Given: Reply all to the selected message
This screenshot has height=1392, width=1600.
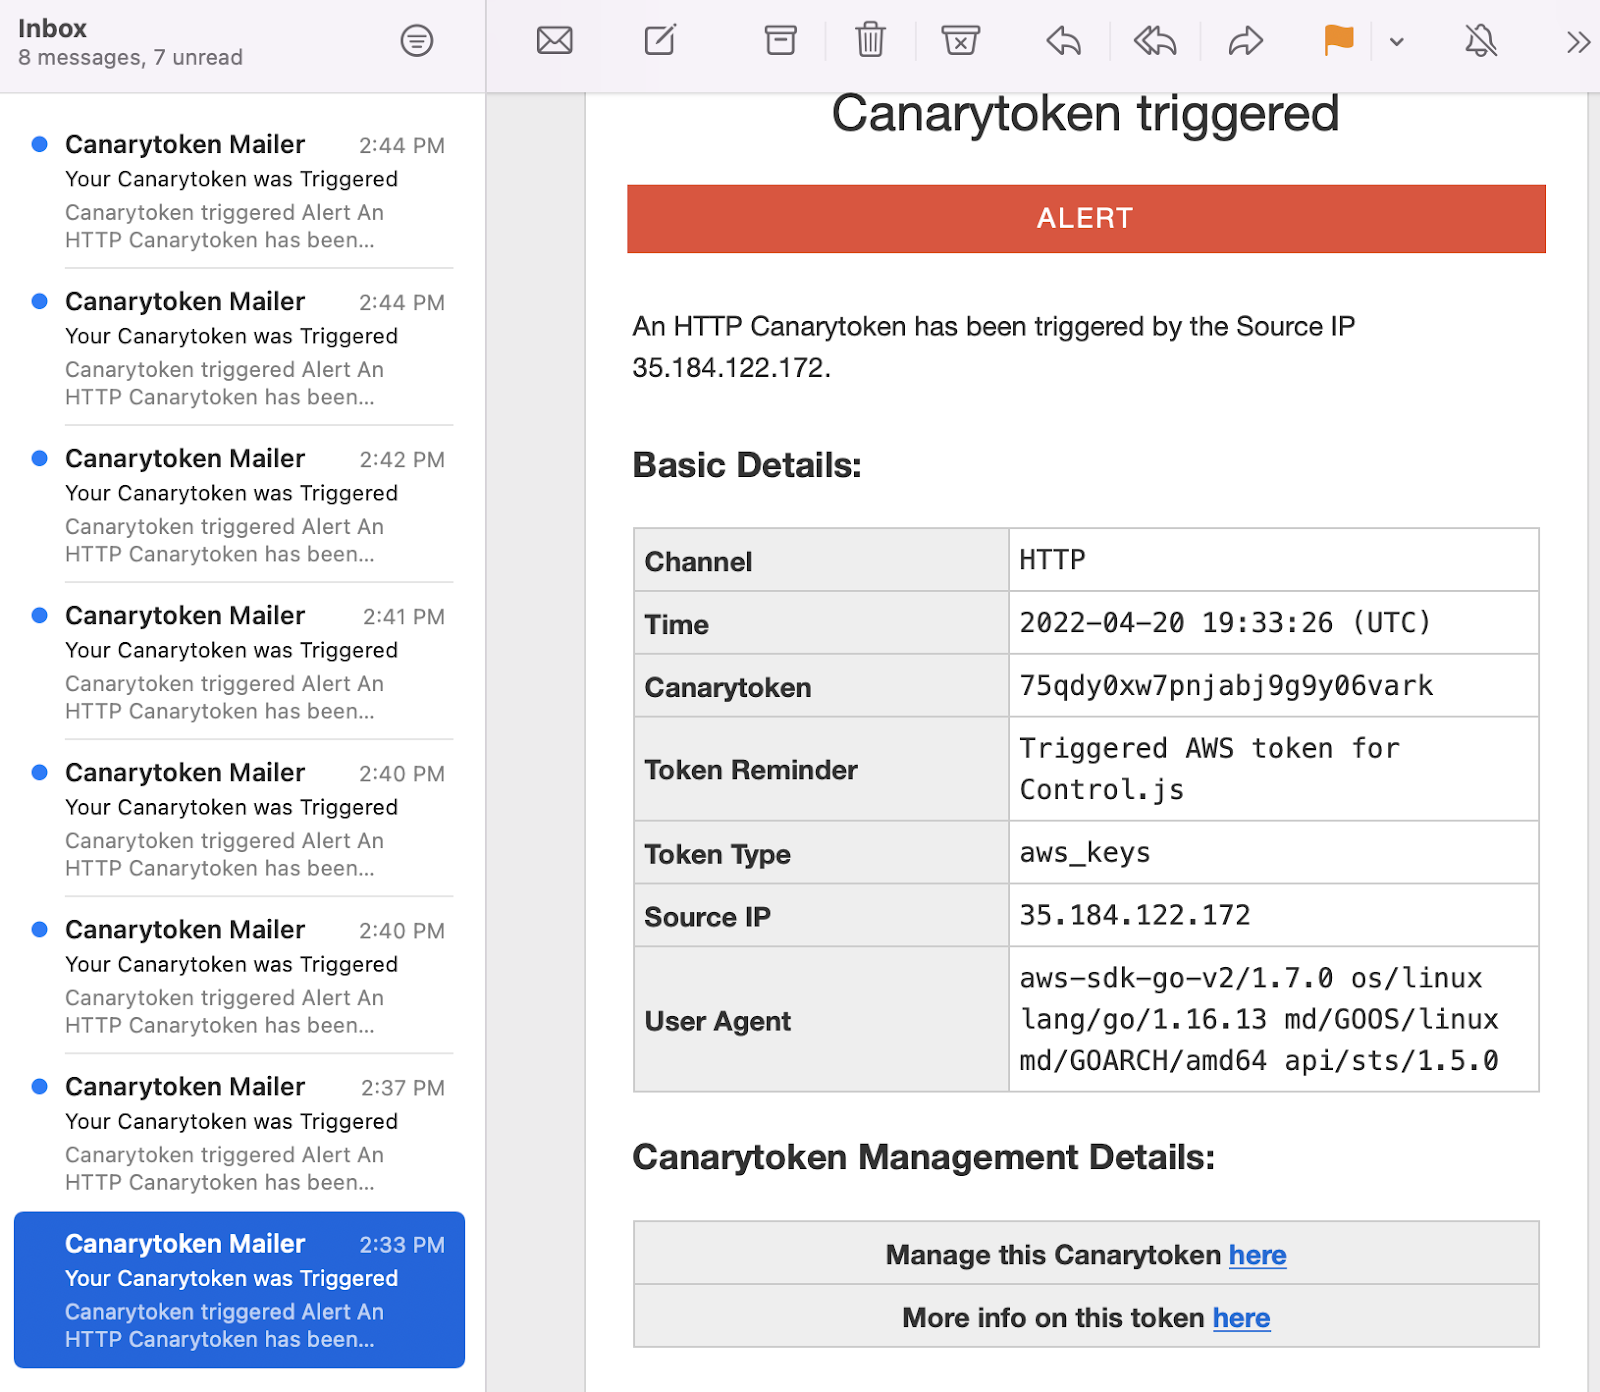Looking at the screenshot, I should 1155,41.
